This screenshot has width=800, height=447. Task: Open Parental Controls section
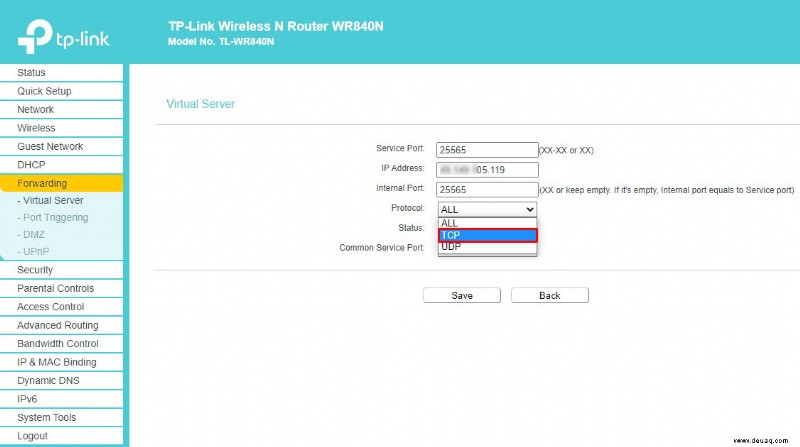point(61,288)
